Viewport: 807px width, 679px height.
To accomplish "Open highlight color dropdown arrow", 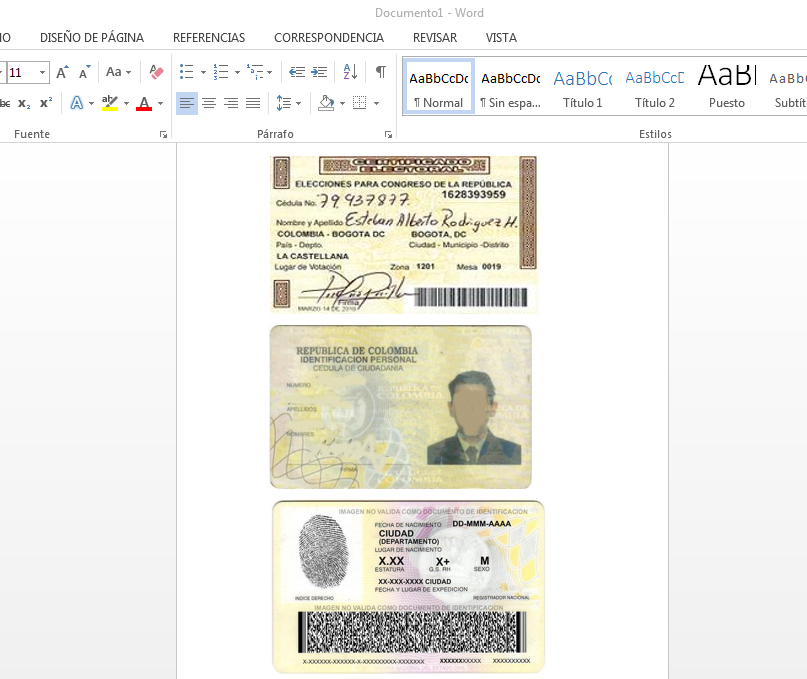I will coord(127,103).
